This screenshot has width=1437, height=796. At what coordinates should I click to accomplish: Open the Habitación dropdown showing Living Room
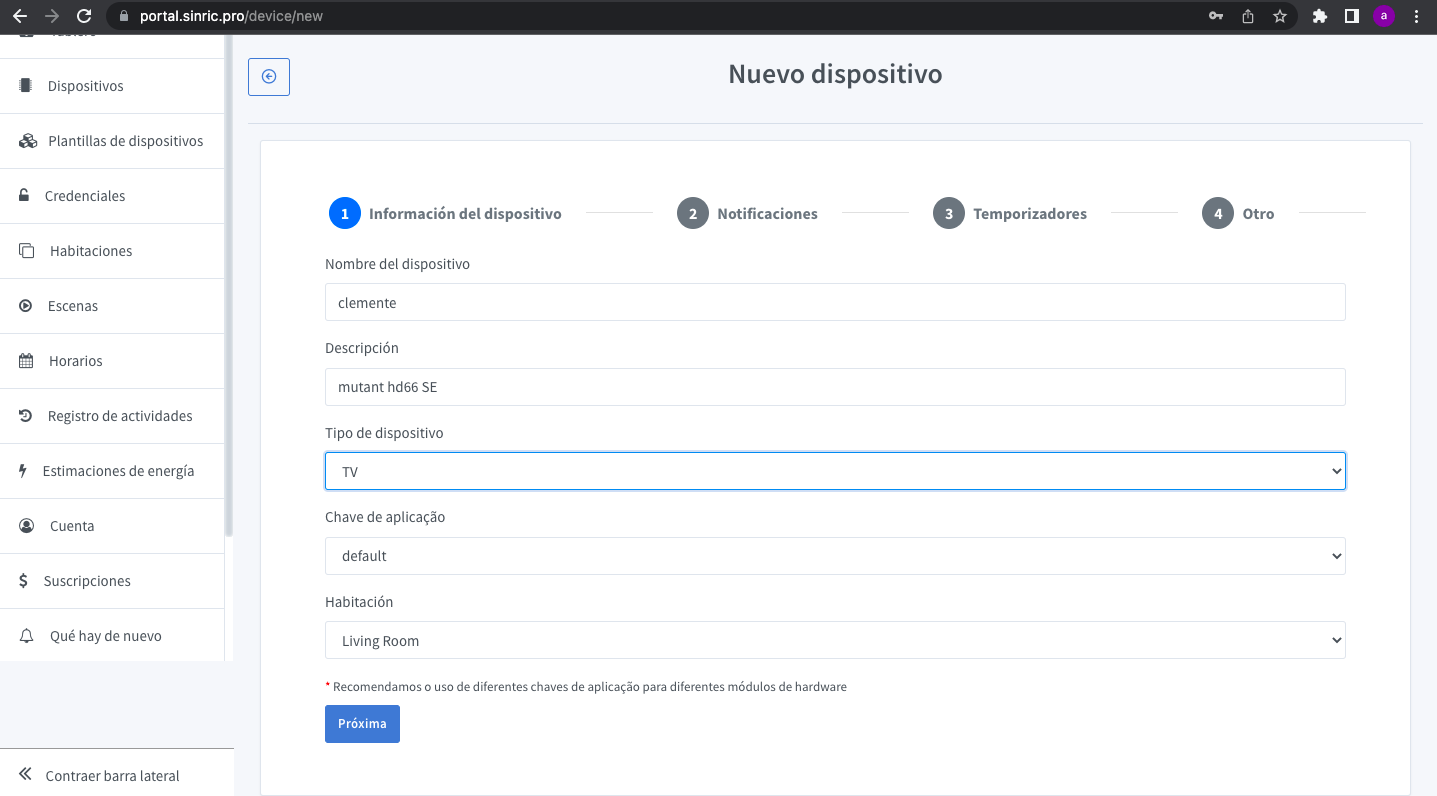click(834, 640)
